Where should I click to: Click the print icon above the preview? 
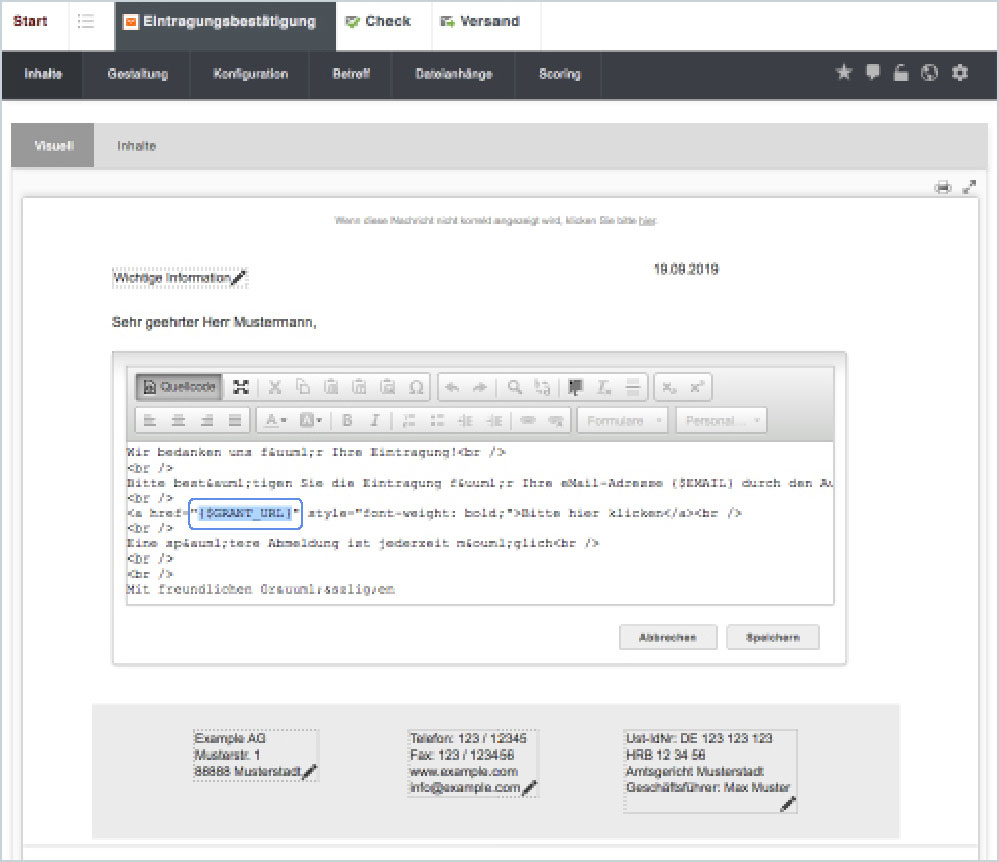942,187
